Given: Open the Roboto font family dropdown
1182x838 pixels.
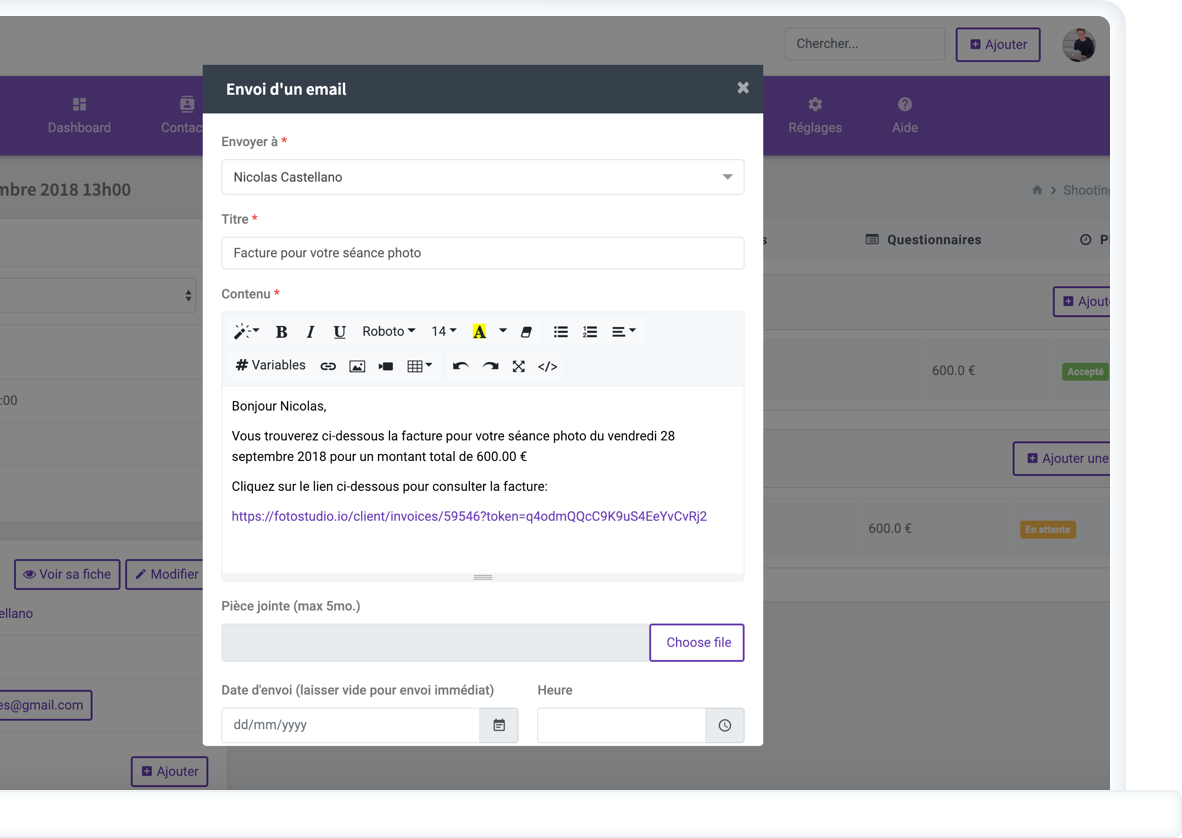Looking at the screenshot, I should pyautogui.click(x=388, y=332).
